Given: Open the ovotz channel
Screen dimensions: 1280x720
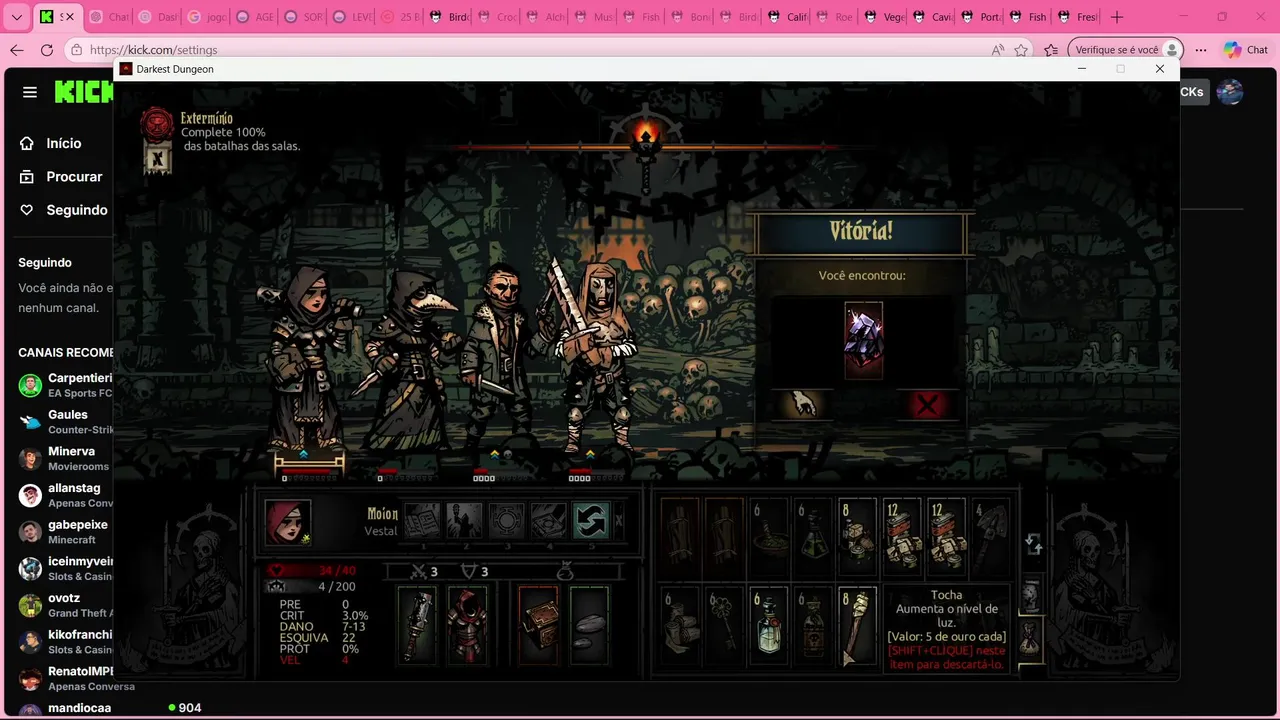Looking at the screenshot, I should (65, 605).
